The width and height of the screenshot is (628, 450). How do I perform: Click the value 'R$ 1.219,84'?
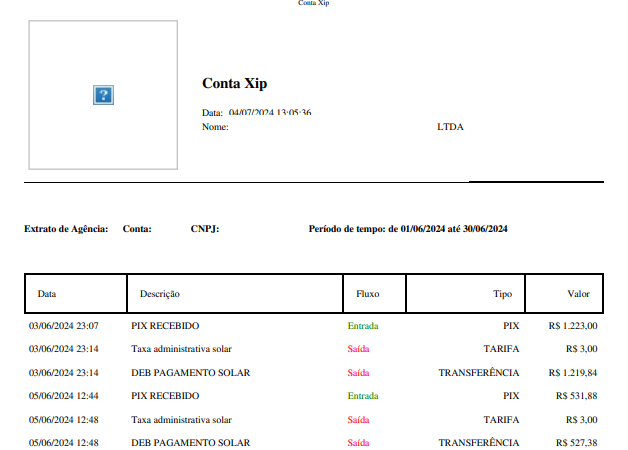tap(573, 373)
